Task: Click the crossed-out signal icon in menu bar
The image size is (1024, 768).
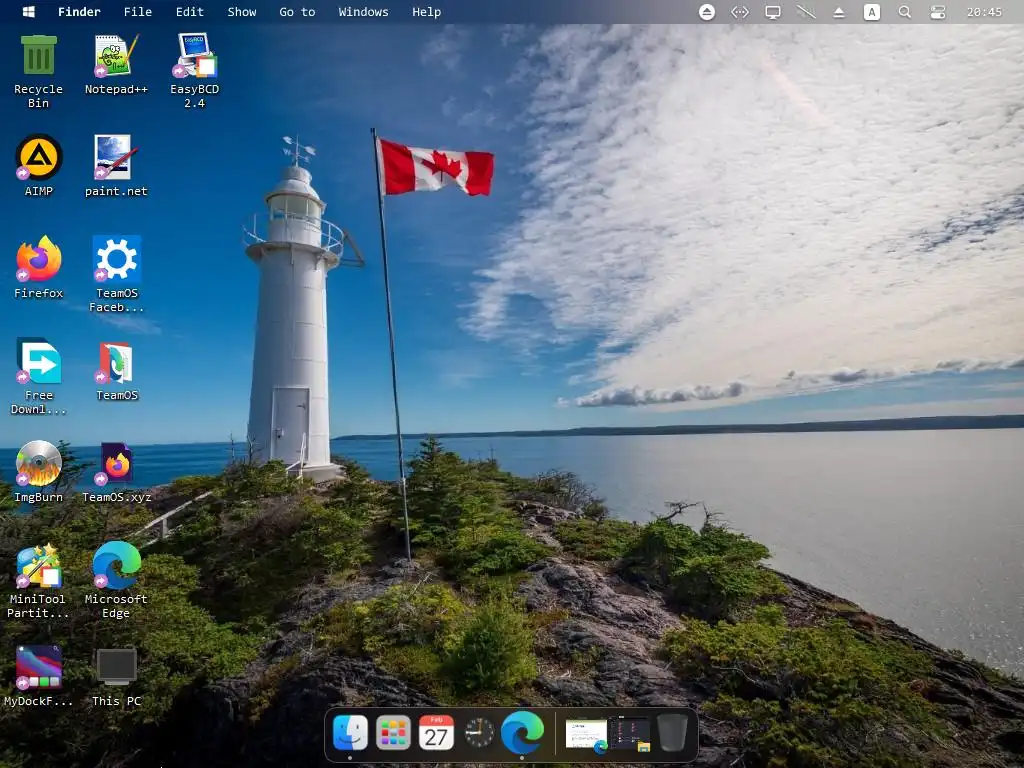Action: (806, 12)
